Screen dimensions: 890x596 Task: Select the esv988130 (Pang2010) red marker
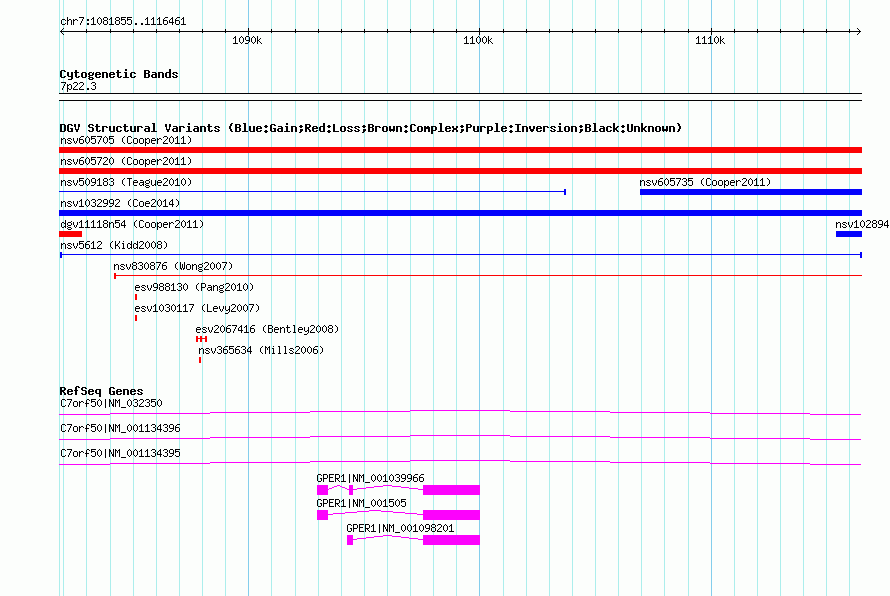136,297
